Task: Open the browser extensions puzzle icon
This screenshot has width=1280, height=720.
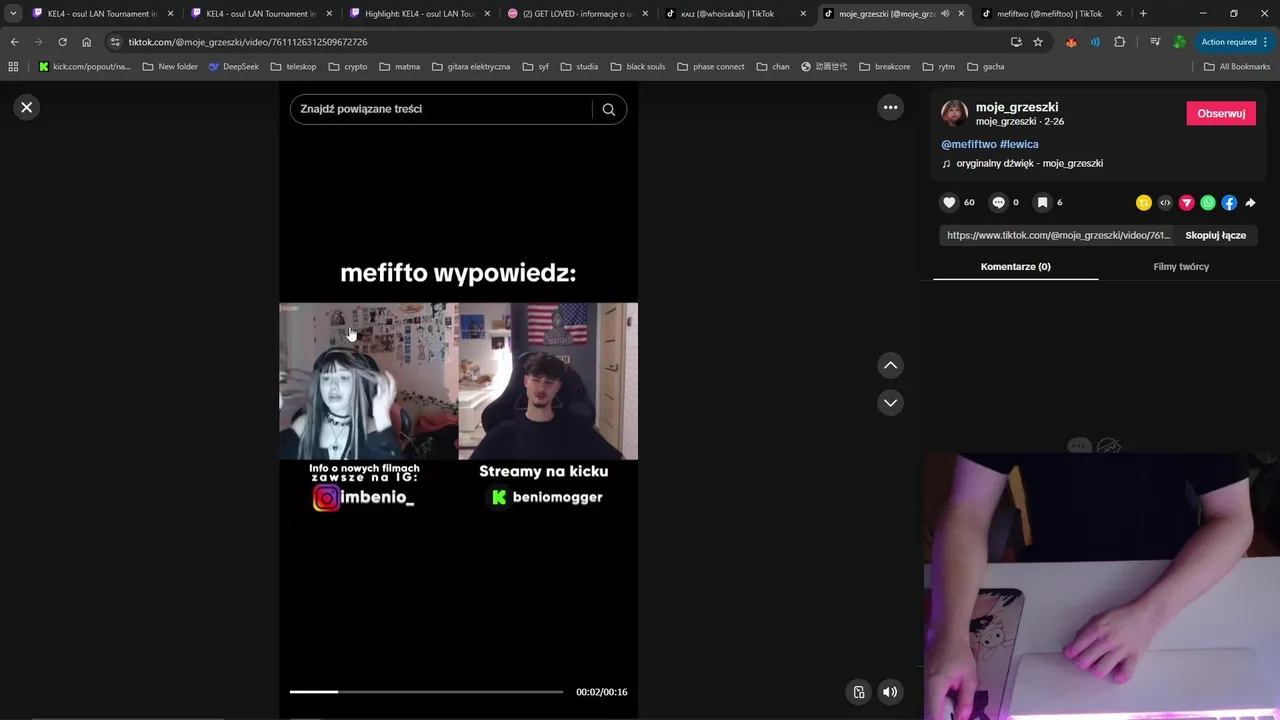Action: [1119, 42]
